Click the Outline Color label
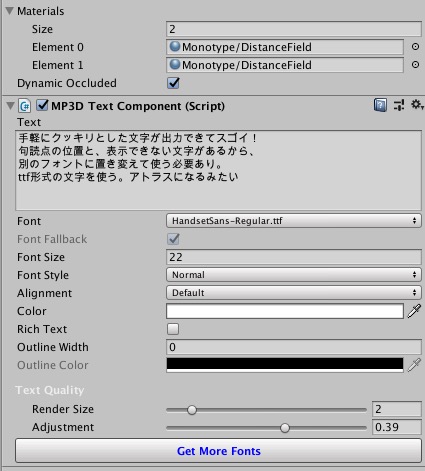425x471 pixels. pos(53,365)
